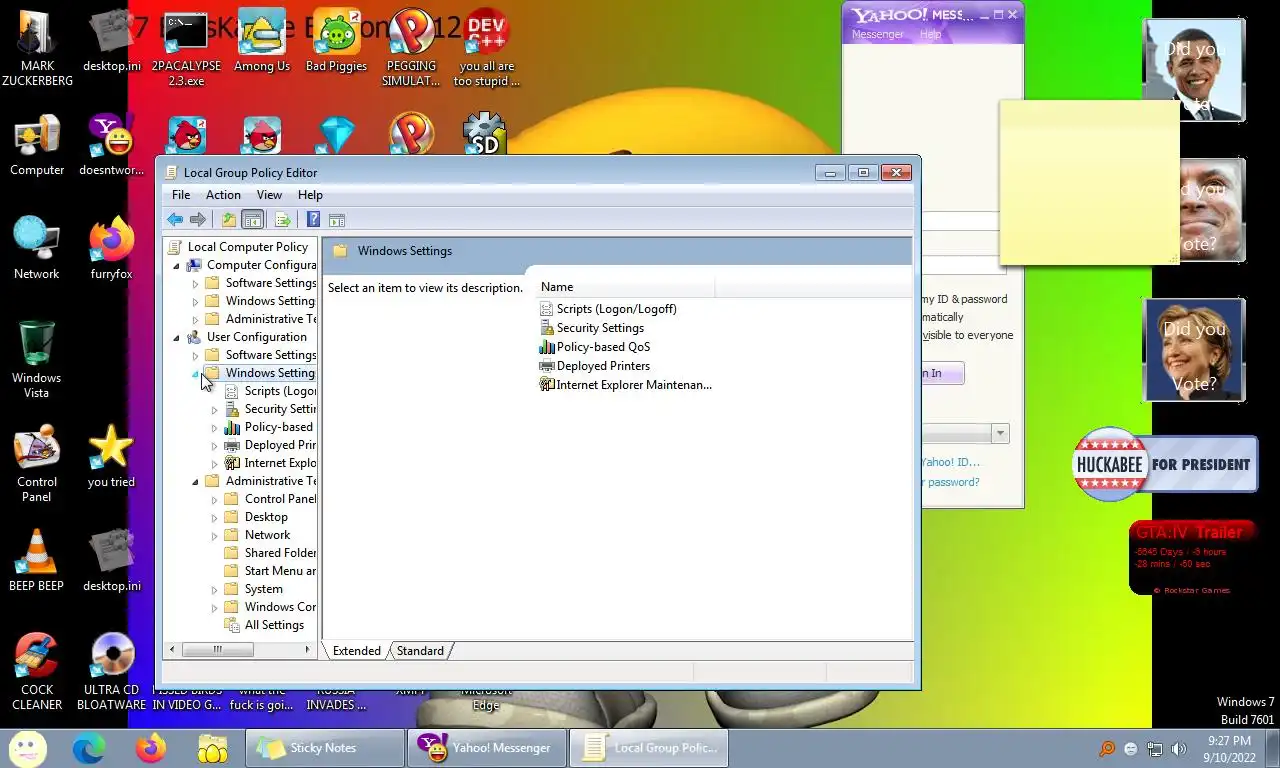
Task: Select 2PACALYPSE 2.3.exe desktop icon
Action: (x=186, y=50)
